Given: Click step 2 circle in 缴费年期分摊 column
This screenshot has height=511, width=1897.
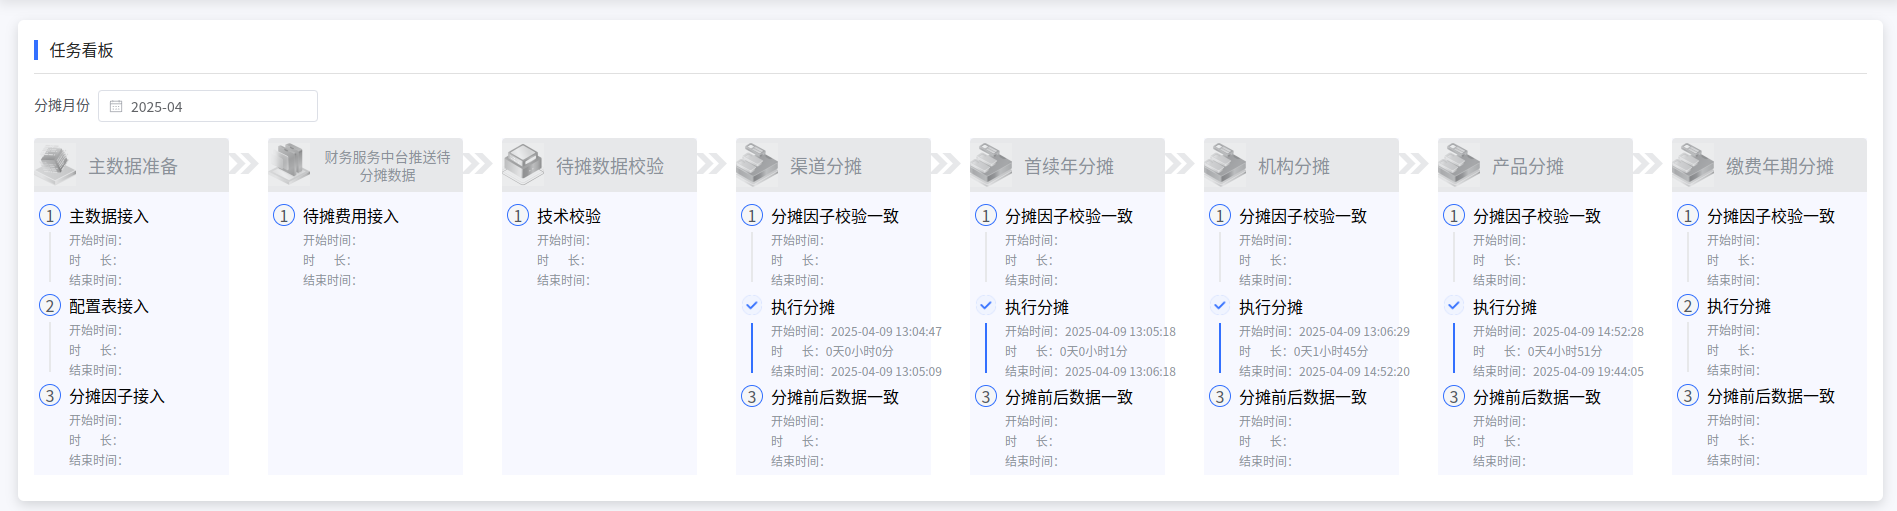Looking at the screenshot, I should 1688,305.
